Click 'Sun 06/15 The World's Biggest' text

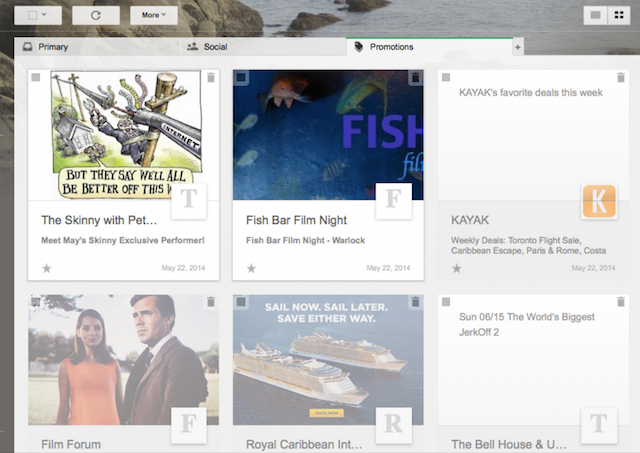coord(527,317)
